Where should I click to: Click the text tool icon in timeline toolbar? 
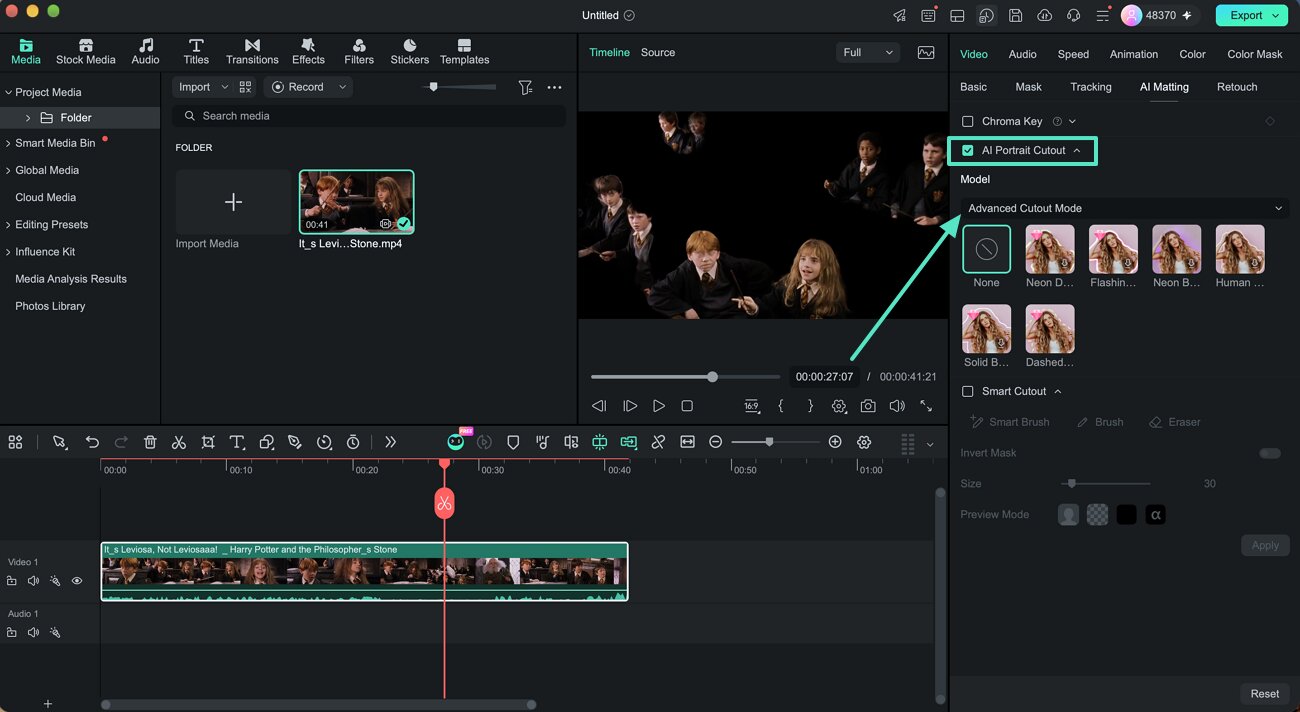coord(237,442)
